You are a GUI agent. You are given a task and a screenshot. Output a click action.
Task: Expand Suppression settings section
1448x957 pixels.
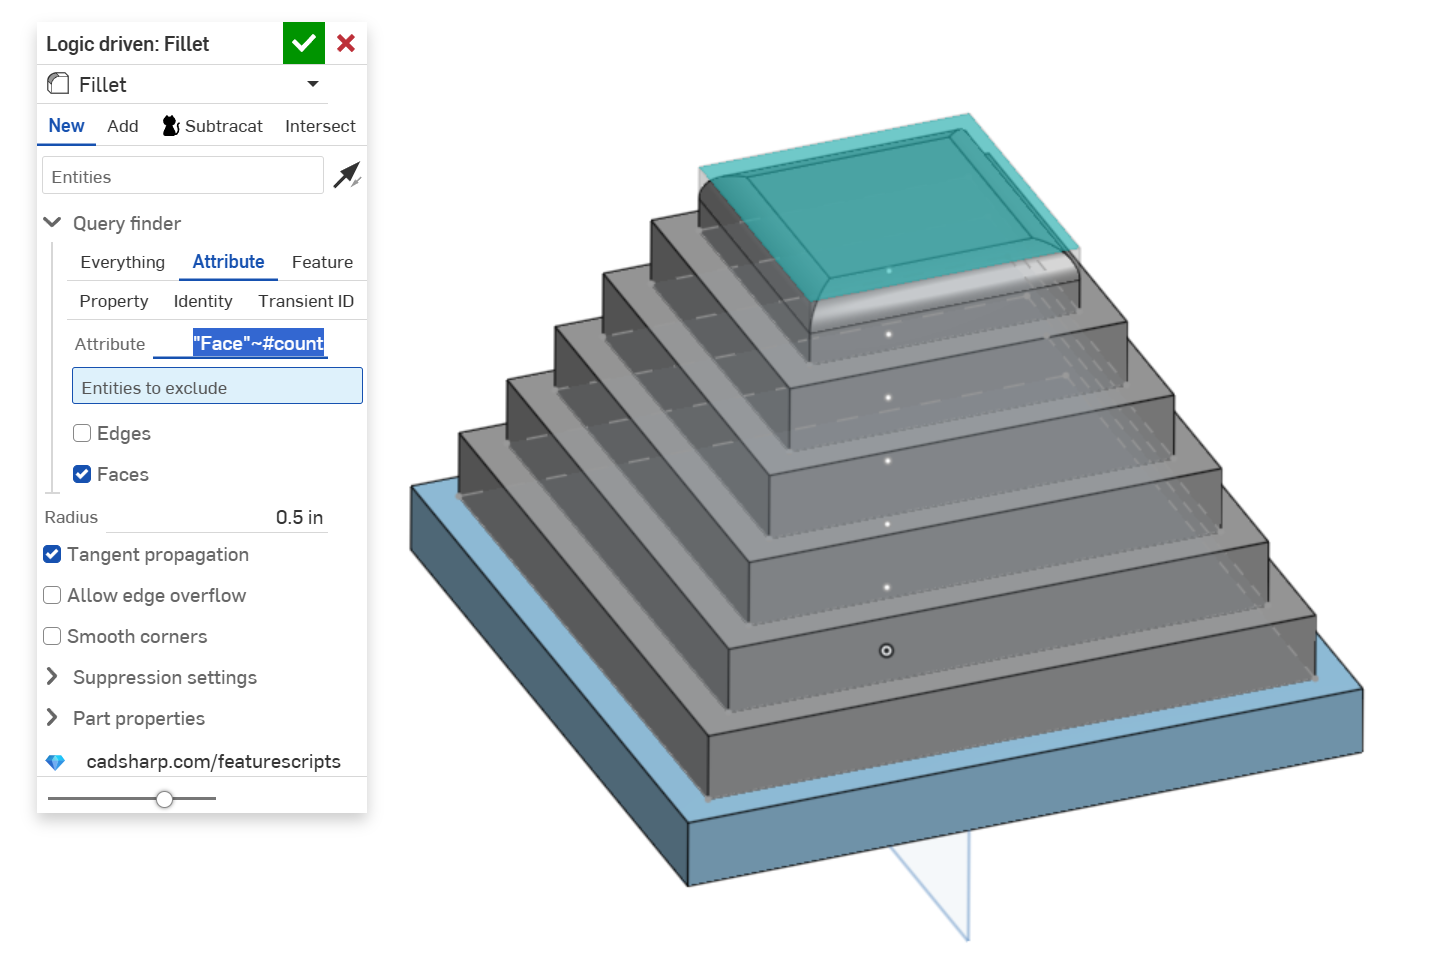(52, 677)
